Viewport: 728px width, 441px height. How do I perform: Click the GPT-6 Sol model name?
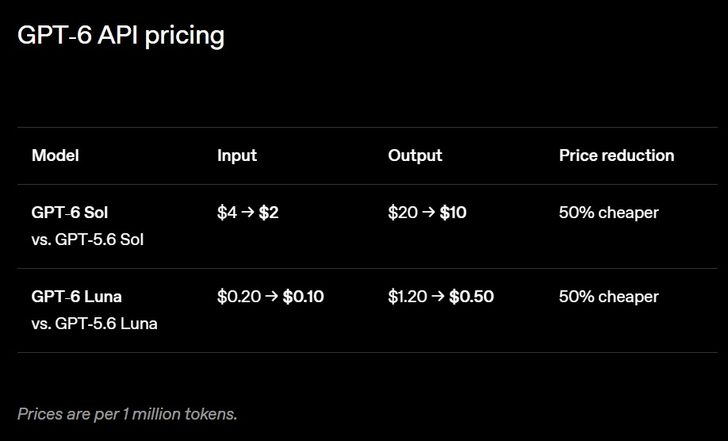70,213
